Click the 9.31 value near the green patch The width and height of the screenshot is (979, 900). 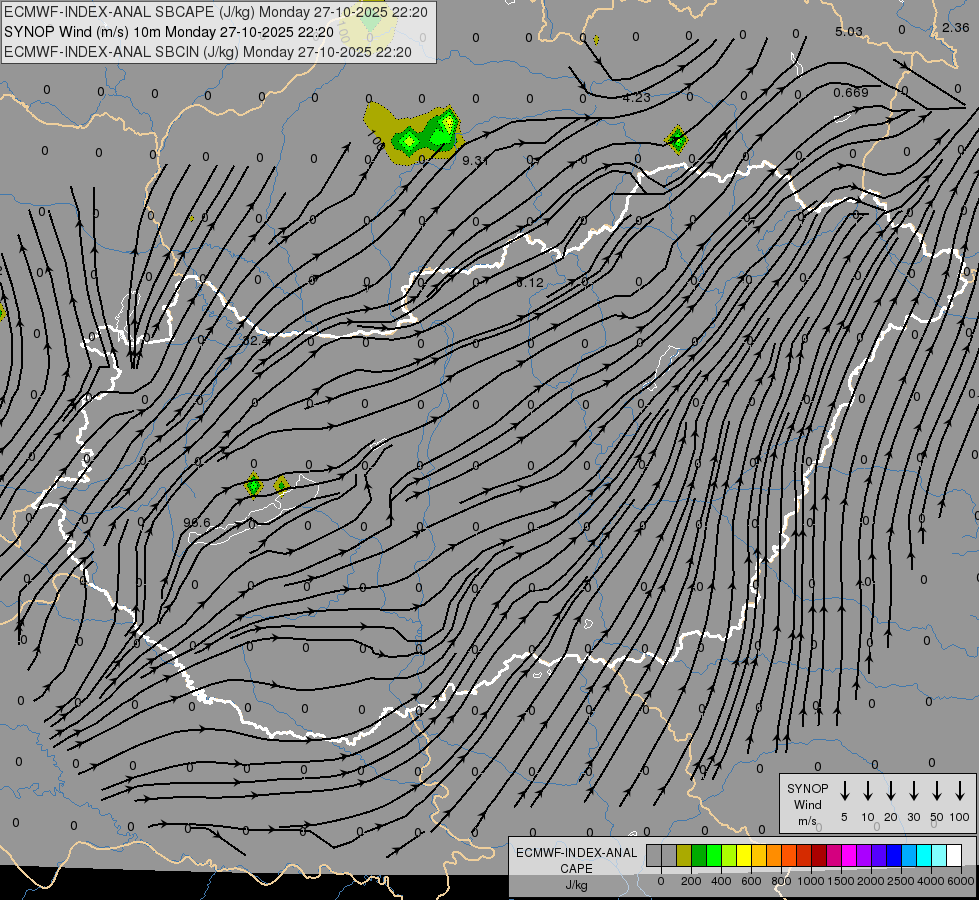475,161
